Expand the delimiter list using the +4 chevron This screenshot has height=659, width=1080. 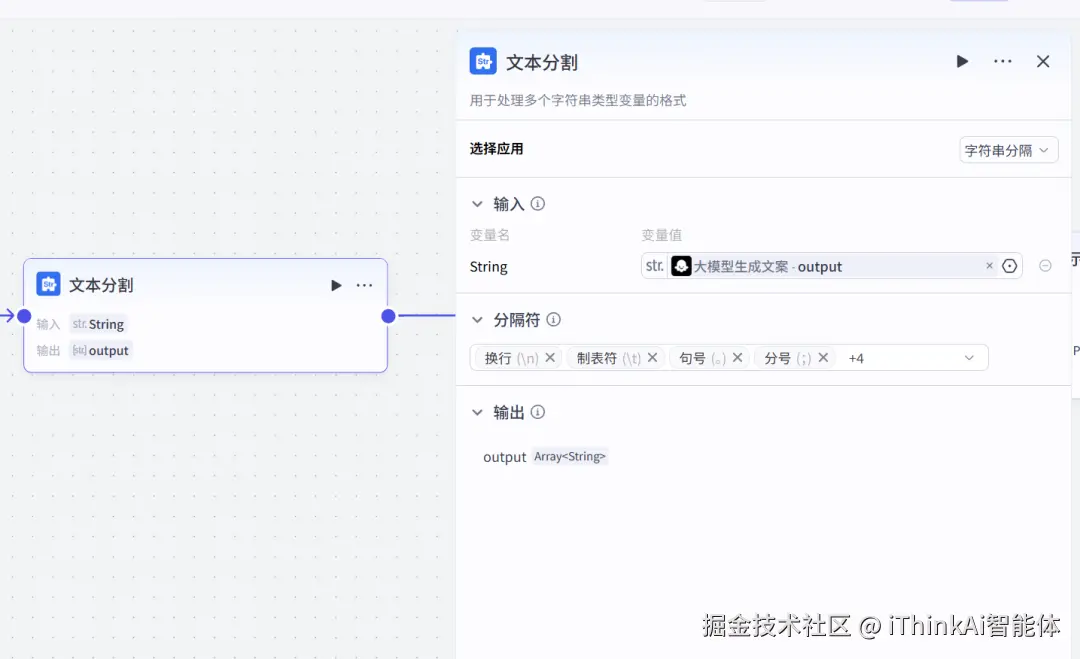pos(967,357)
